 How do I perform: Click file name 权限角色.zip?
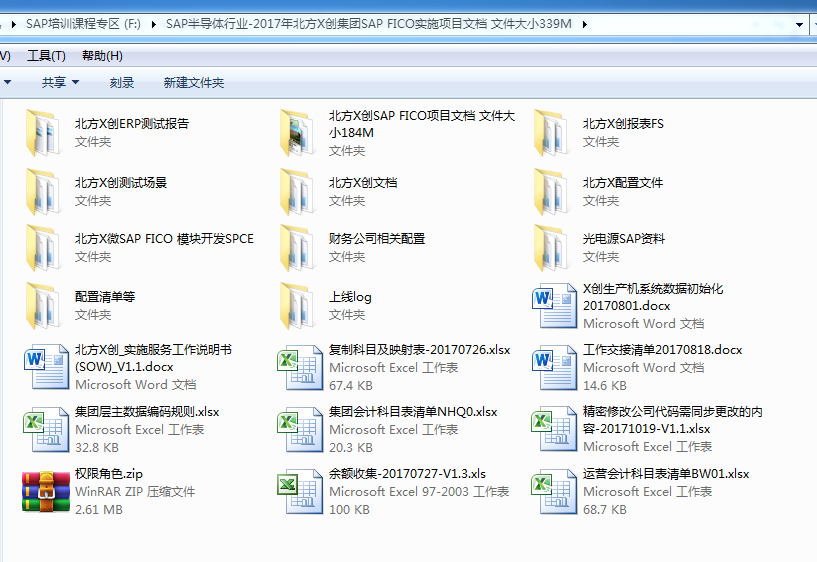pyautogui.click(x=109, y=473)
